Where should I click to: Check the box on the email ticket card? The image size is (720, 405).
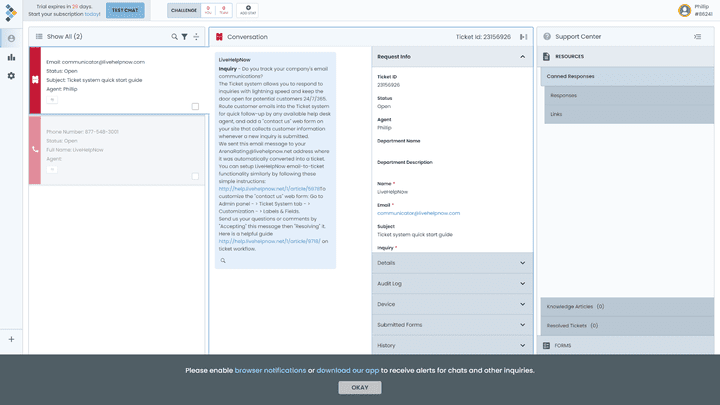[195, 106]
